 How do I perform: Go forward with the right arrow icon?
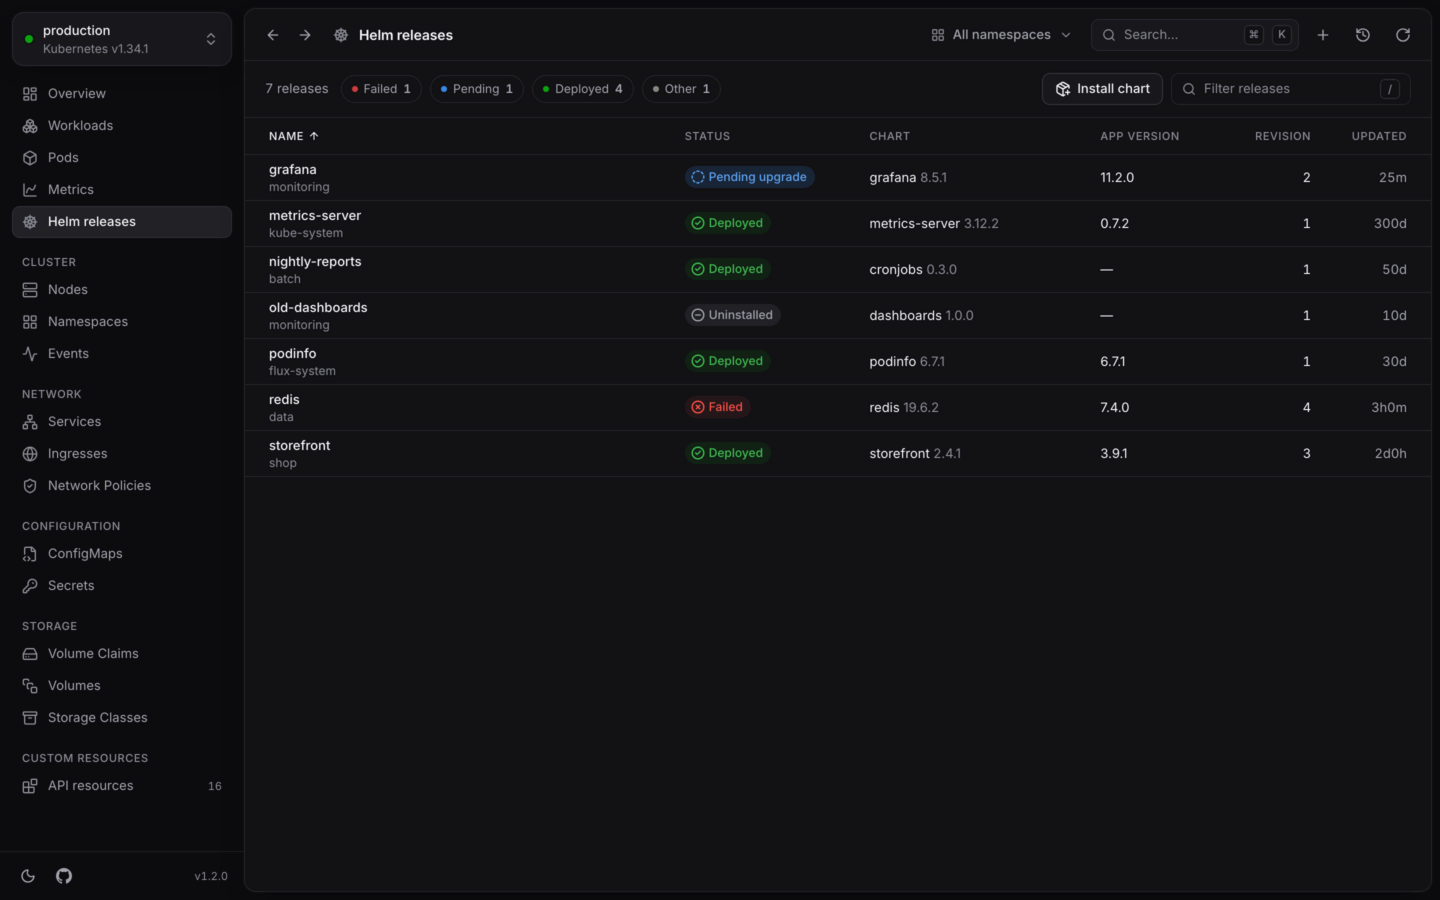click(305, 35)
